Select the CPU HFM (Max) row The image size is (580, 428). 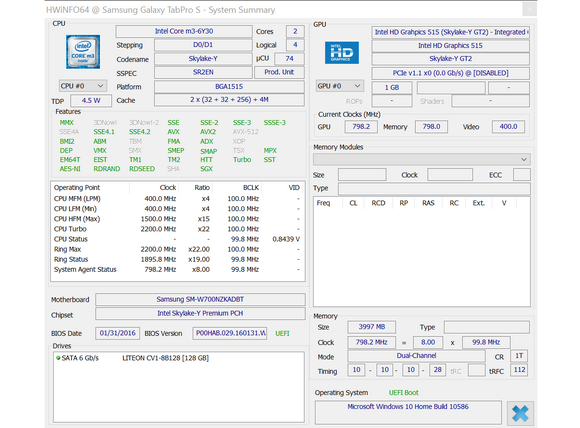pos(177,219)
